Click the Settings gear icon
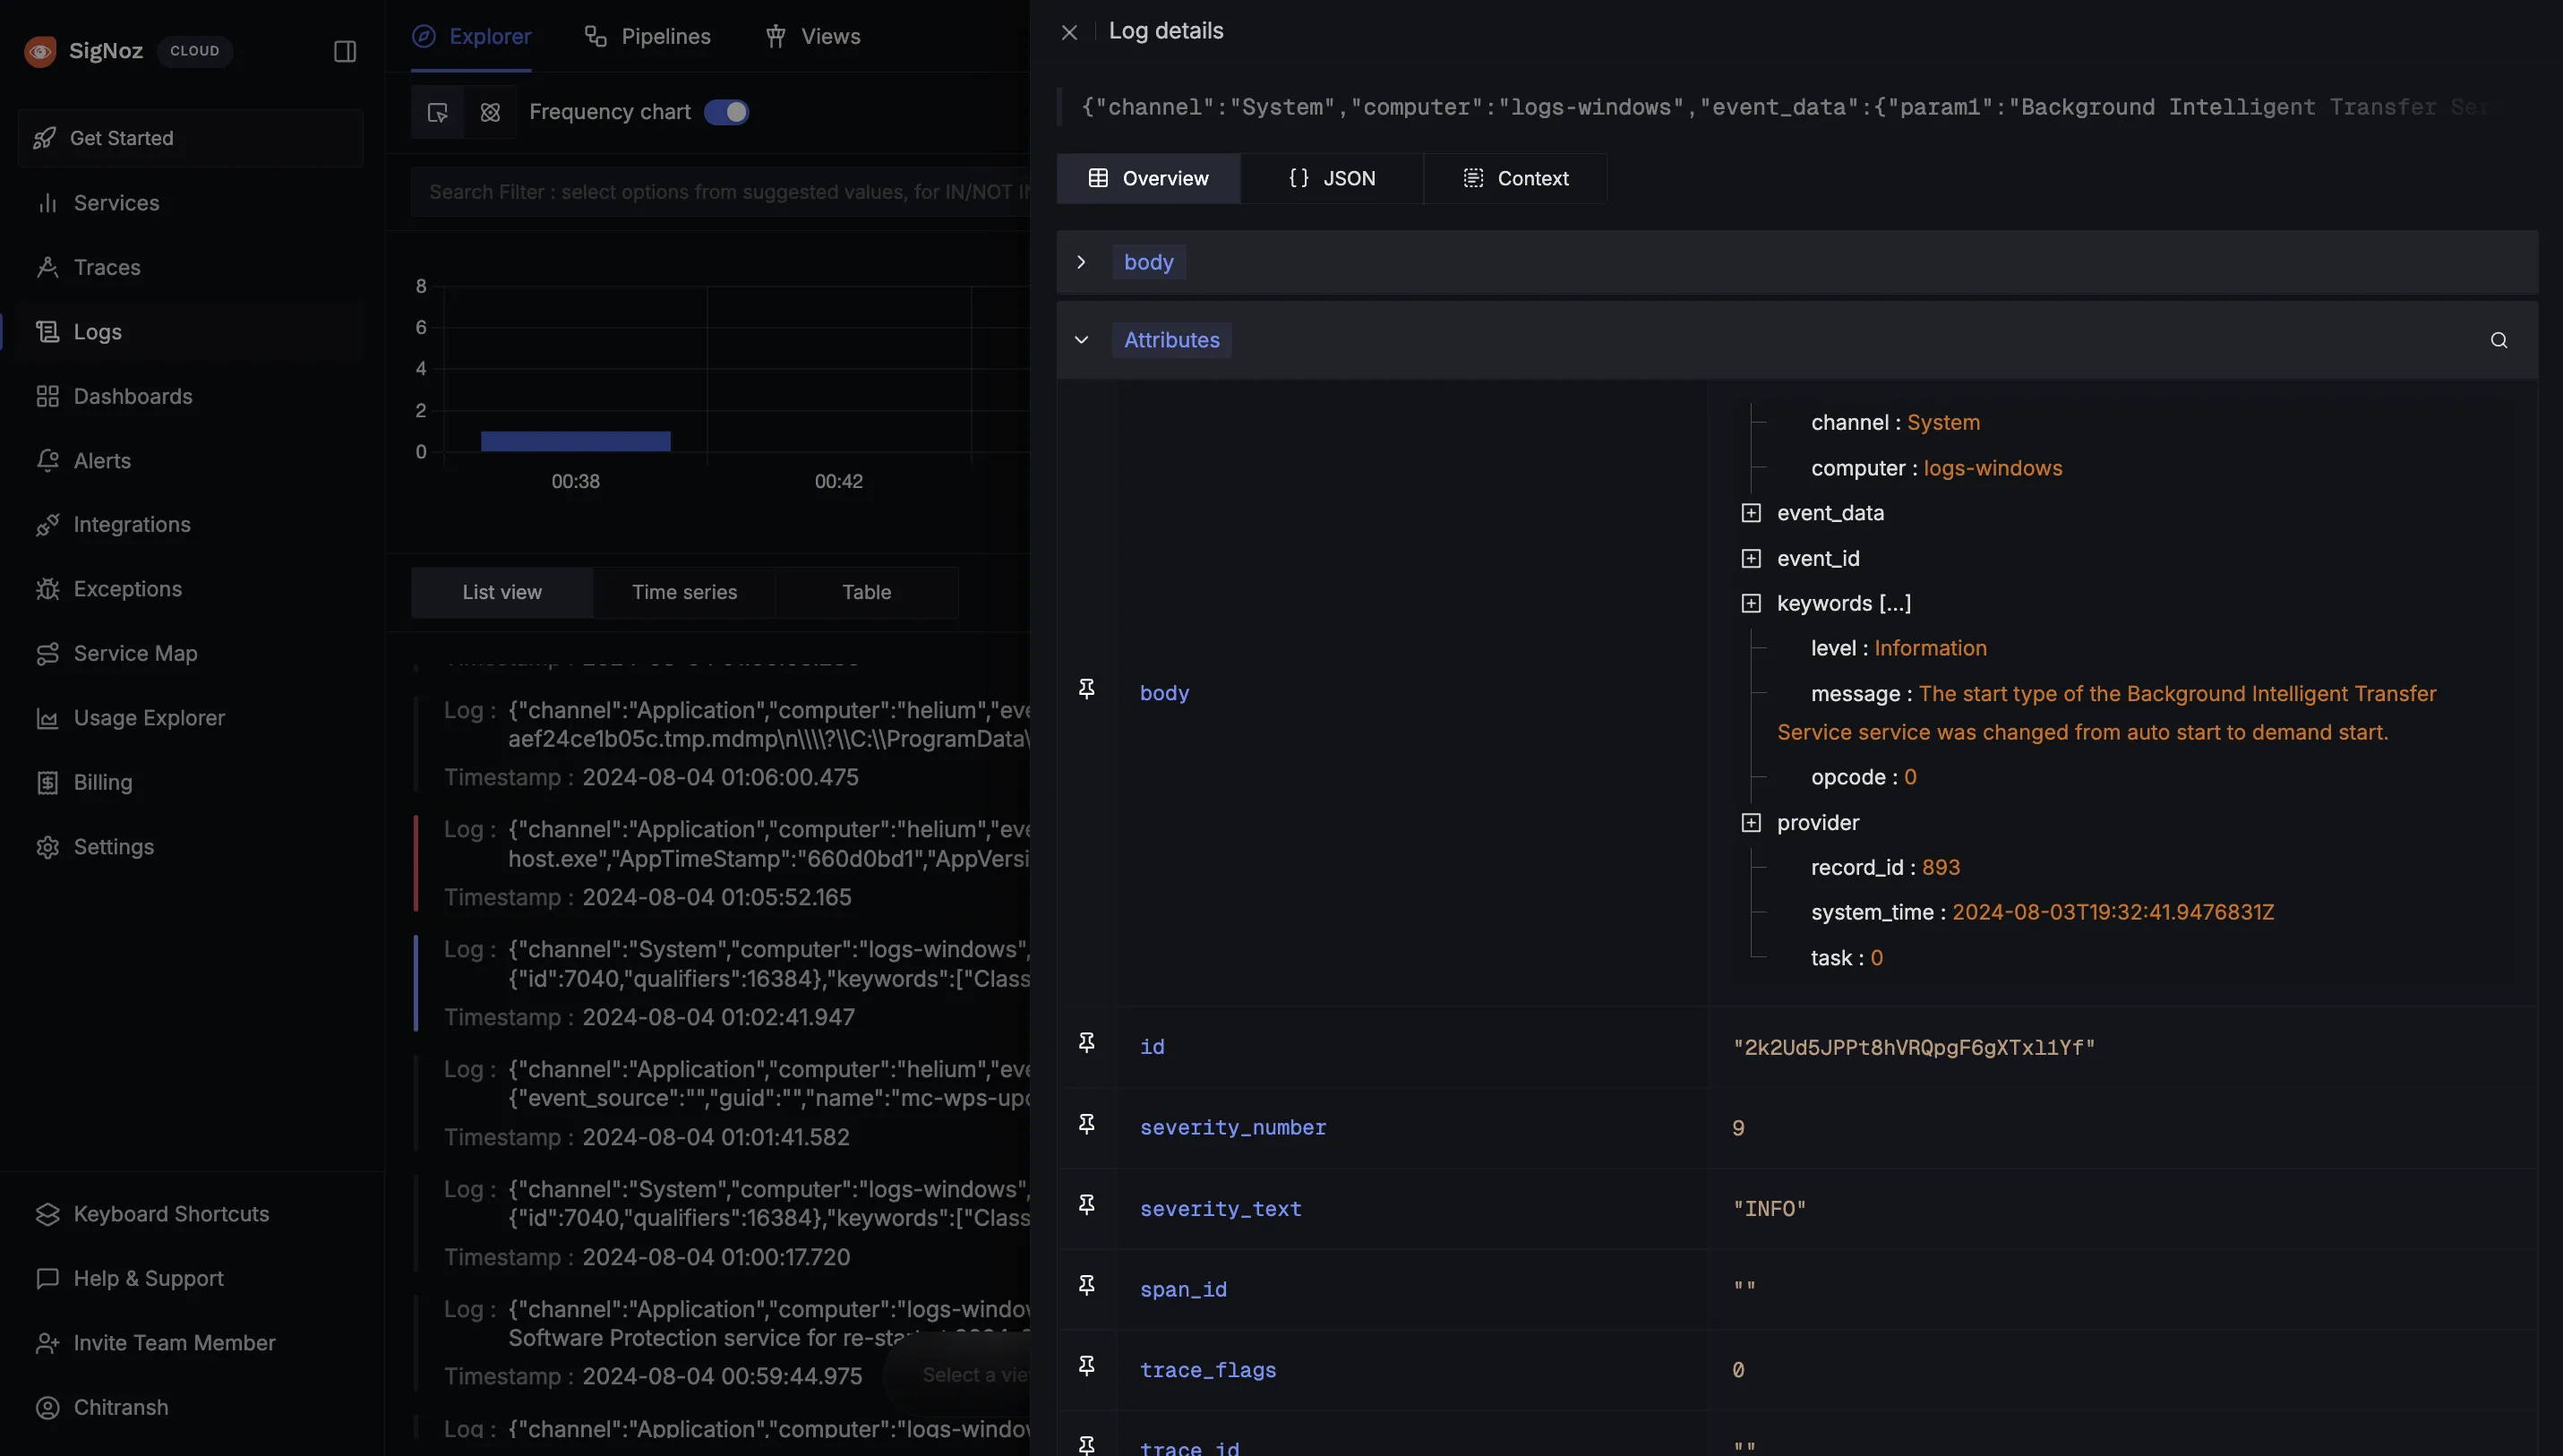The height and width of the screenshot is (1456, 2563). pos(47,847)
